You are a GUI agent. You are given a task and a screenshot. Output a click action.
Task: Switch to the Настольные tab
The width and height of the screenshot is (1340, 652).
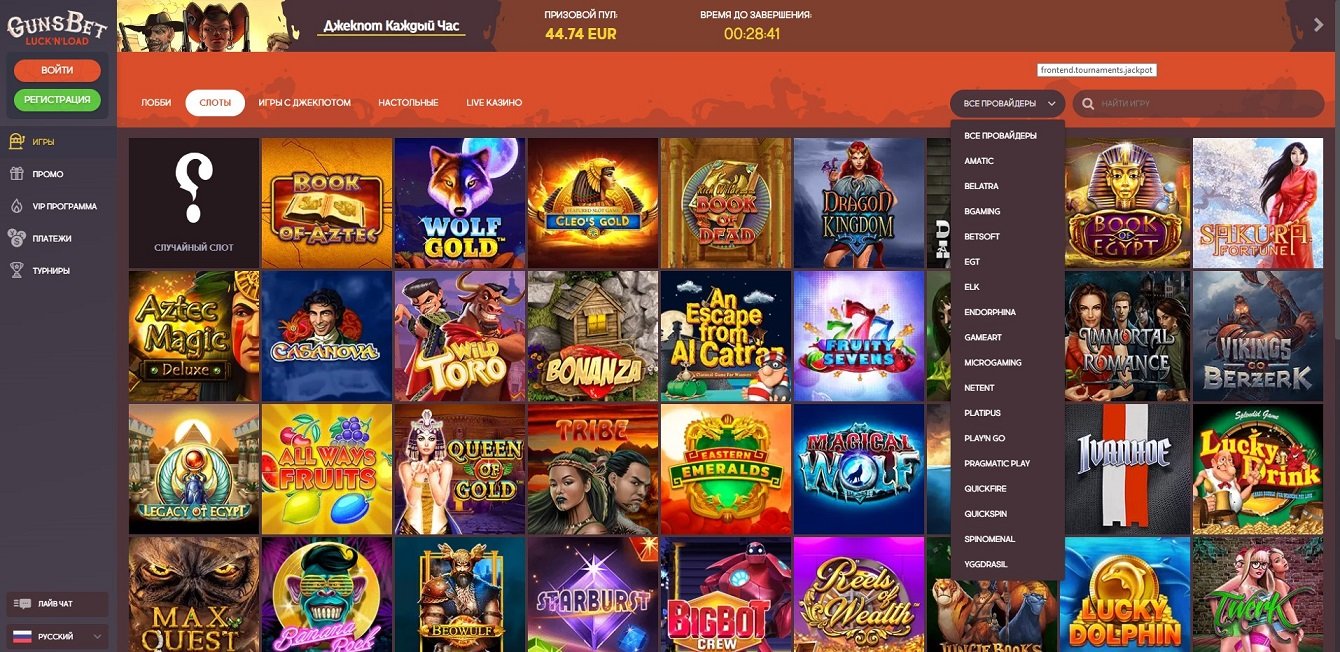408,103
